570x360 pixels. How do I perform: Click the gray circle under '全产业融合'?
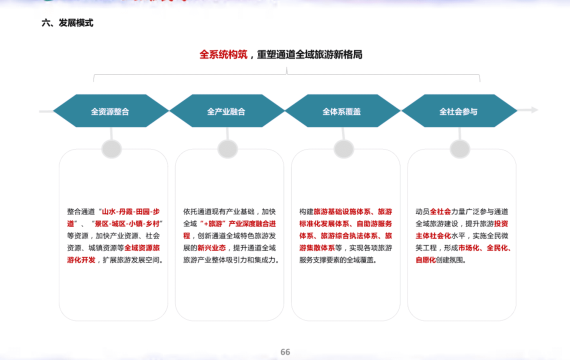pos(228,149)
